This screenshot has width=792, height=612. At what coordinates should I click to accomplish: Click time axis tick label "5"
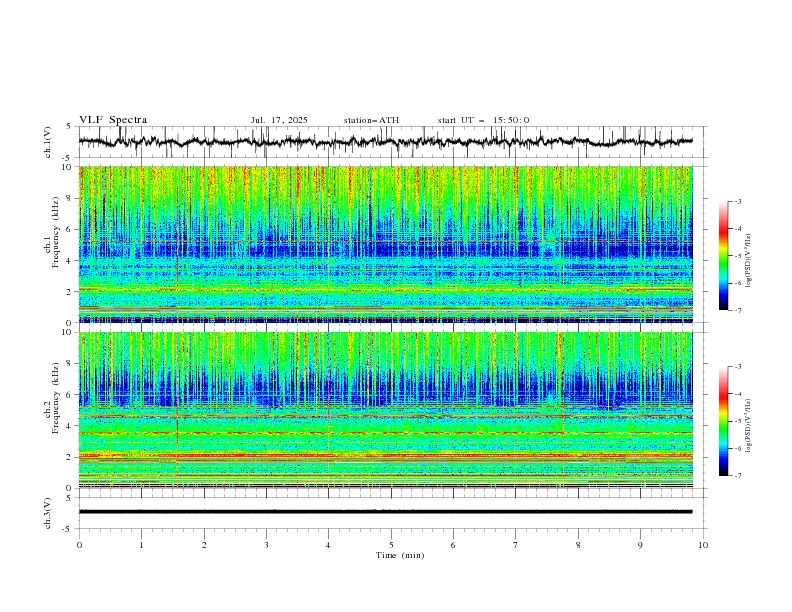tap(391, 545)
